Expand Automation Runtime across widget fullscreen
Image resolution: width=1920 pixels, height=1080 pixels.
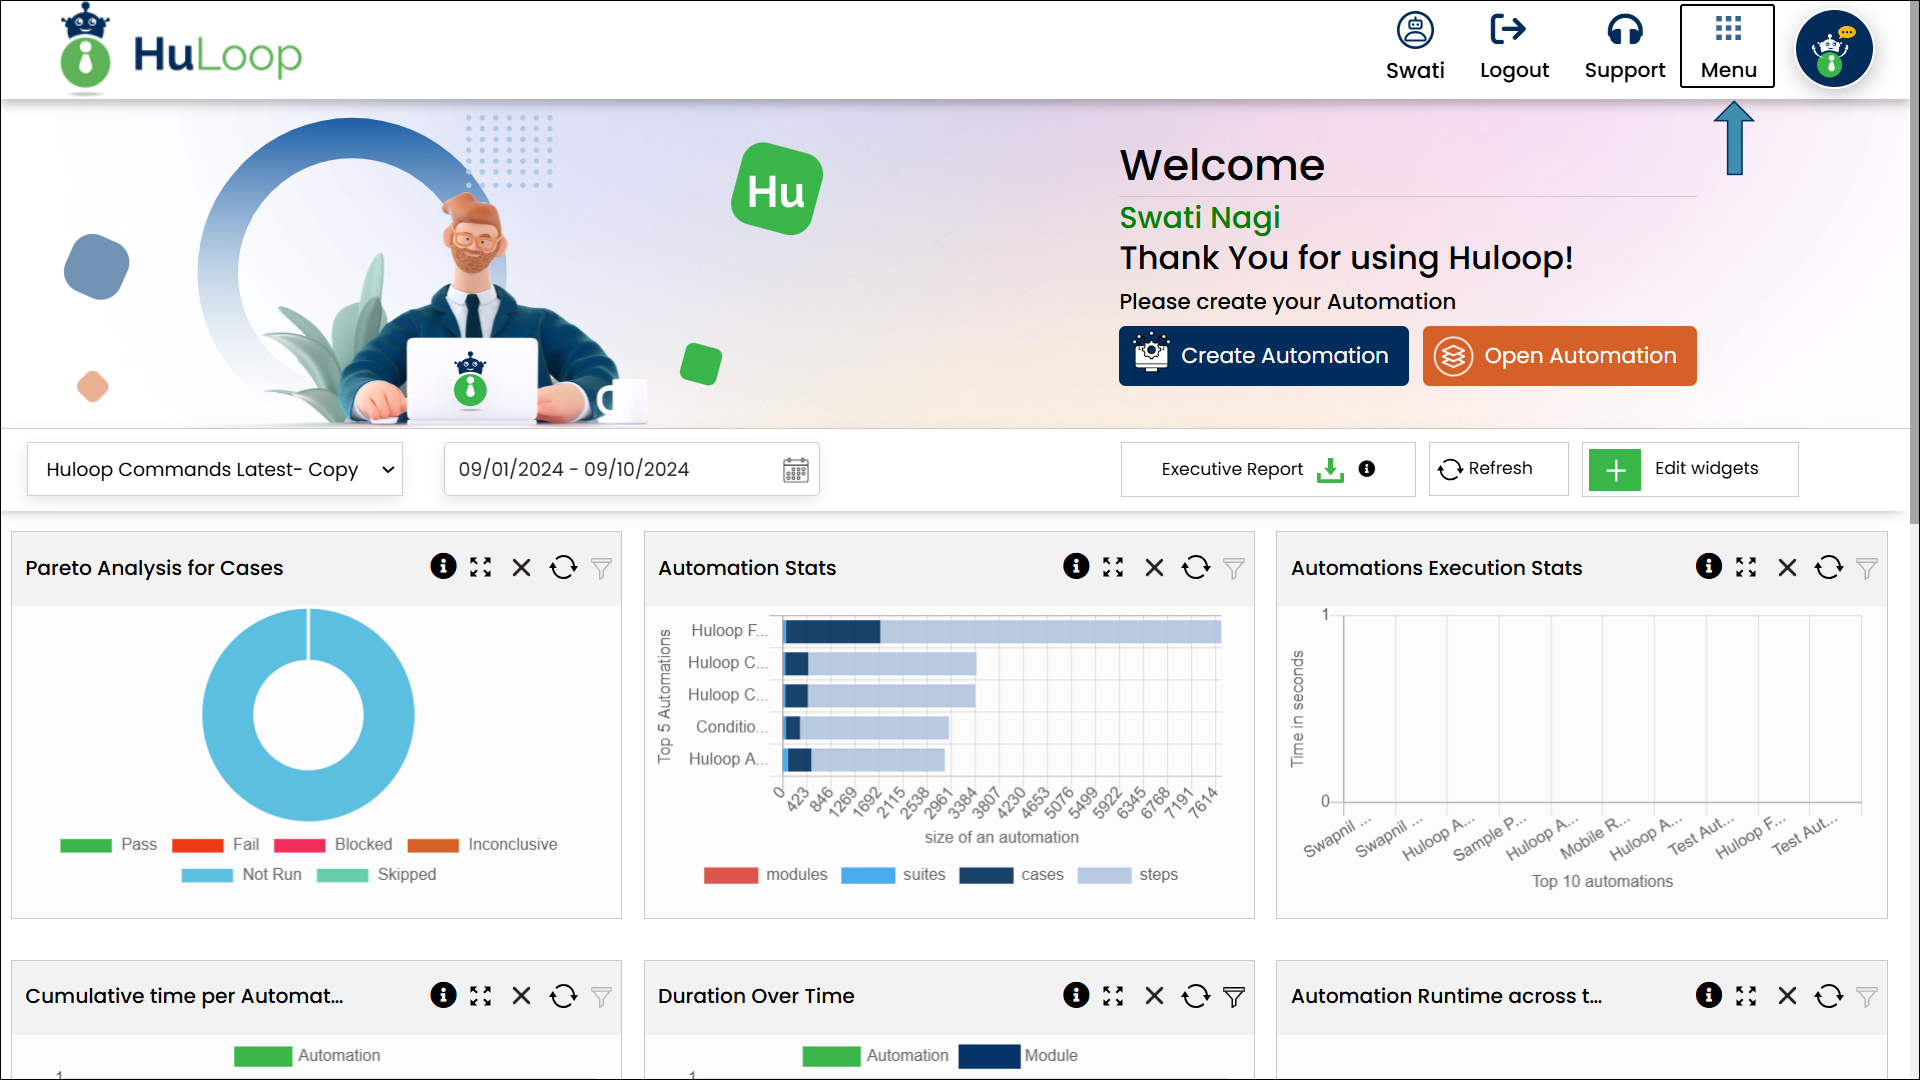1746,996
